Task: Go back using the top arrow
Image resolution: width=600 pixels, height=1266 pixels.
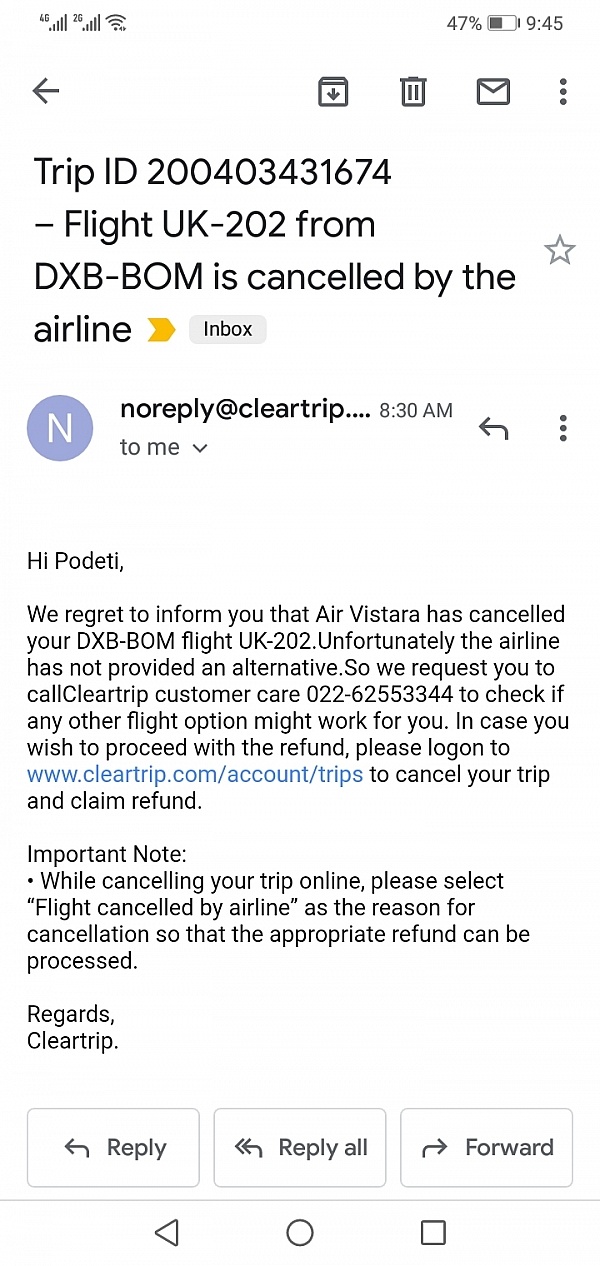Action: tap(46, 92)
